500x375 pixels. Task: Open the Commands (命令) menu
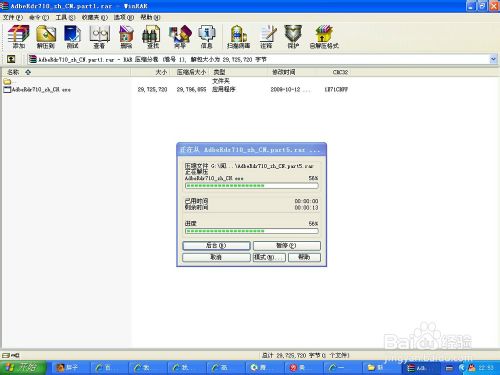click(39, 17)
